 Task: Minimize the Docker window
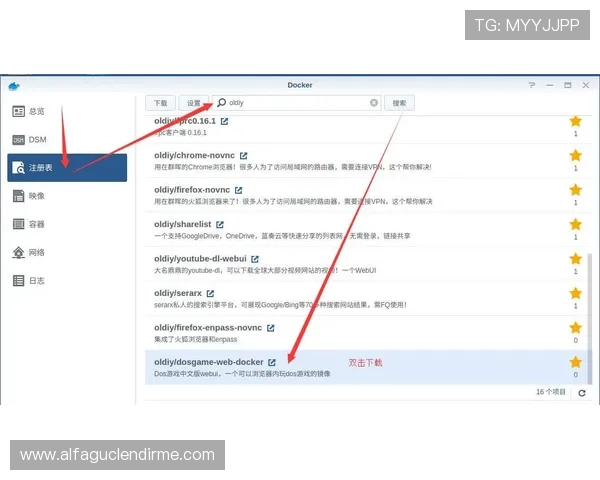(x=550, y=85)
